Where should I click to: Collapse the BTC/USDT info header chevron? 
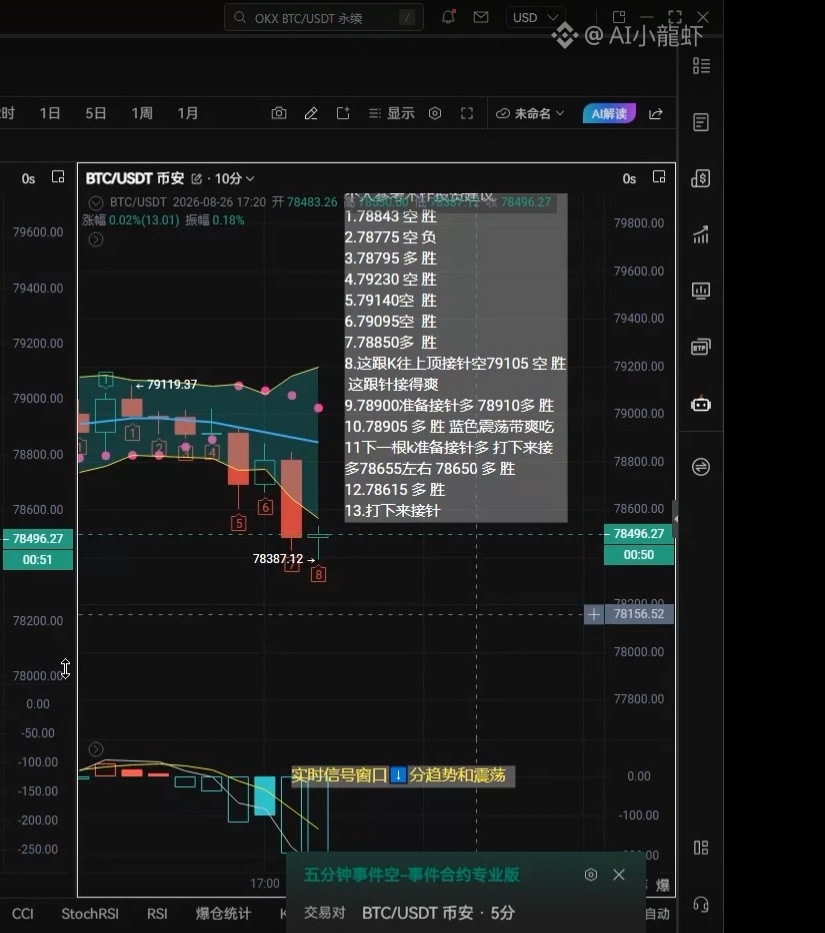click(96, 203)
